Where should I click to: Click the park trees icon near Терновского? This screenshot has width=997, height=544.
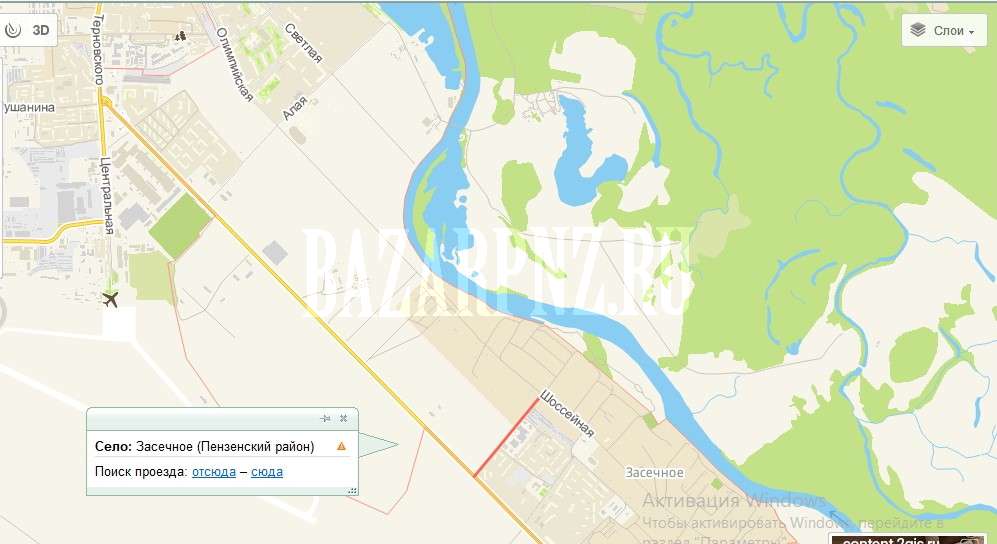click(181, 36)
